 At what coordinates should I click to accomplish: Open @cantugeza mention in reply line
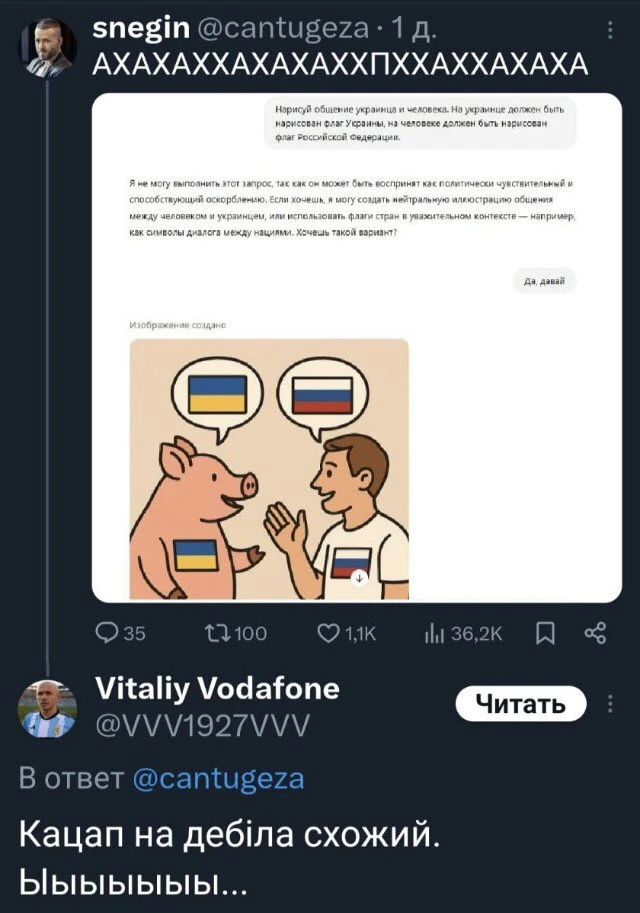(218, 778)
